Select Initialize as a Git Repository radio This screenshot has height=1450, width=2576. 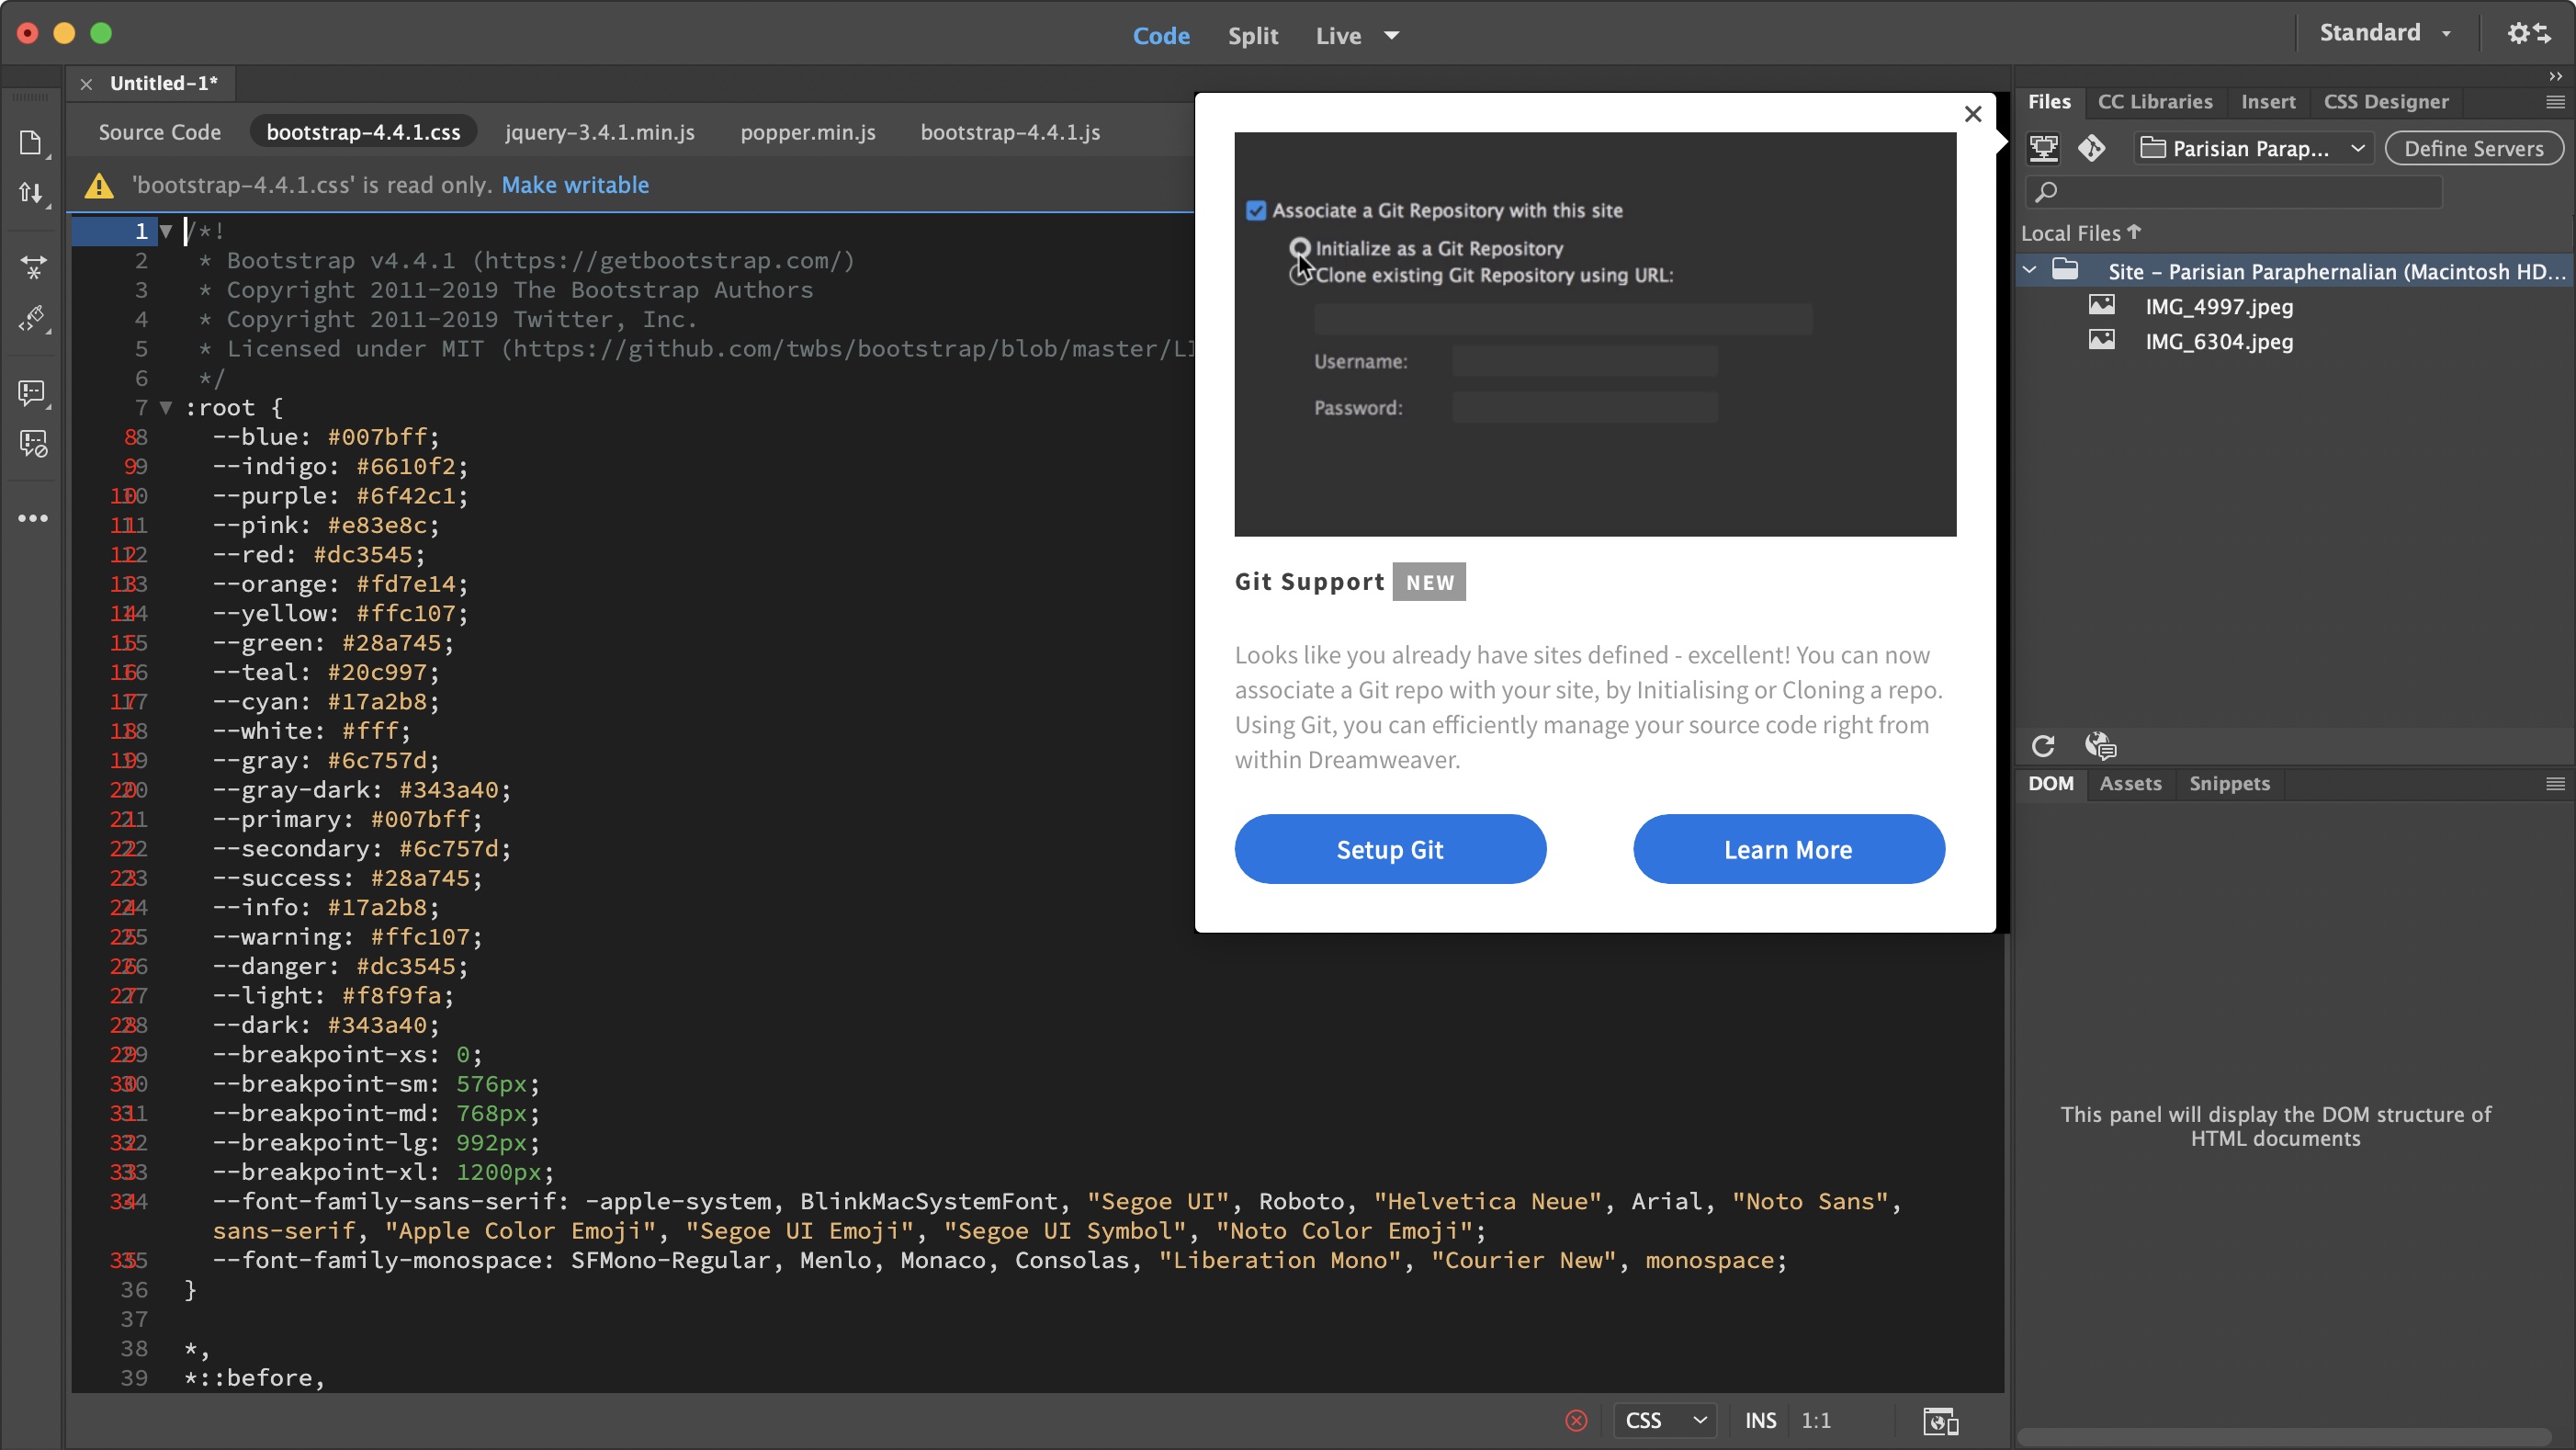click(x=1300, y=246)
